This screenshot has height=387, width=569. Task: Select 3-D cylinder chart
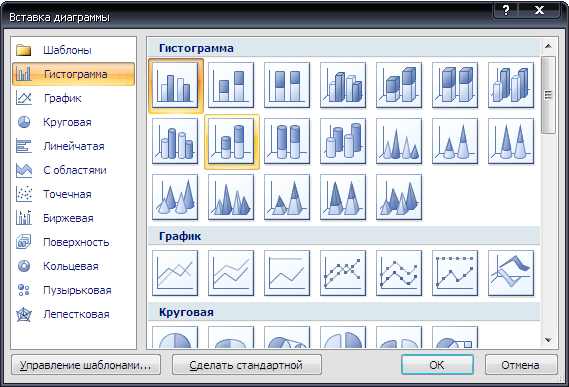pyautogui.click(x=343, y=141)
